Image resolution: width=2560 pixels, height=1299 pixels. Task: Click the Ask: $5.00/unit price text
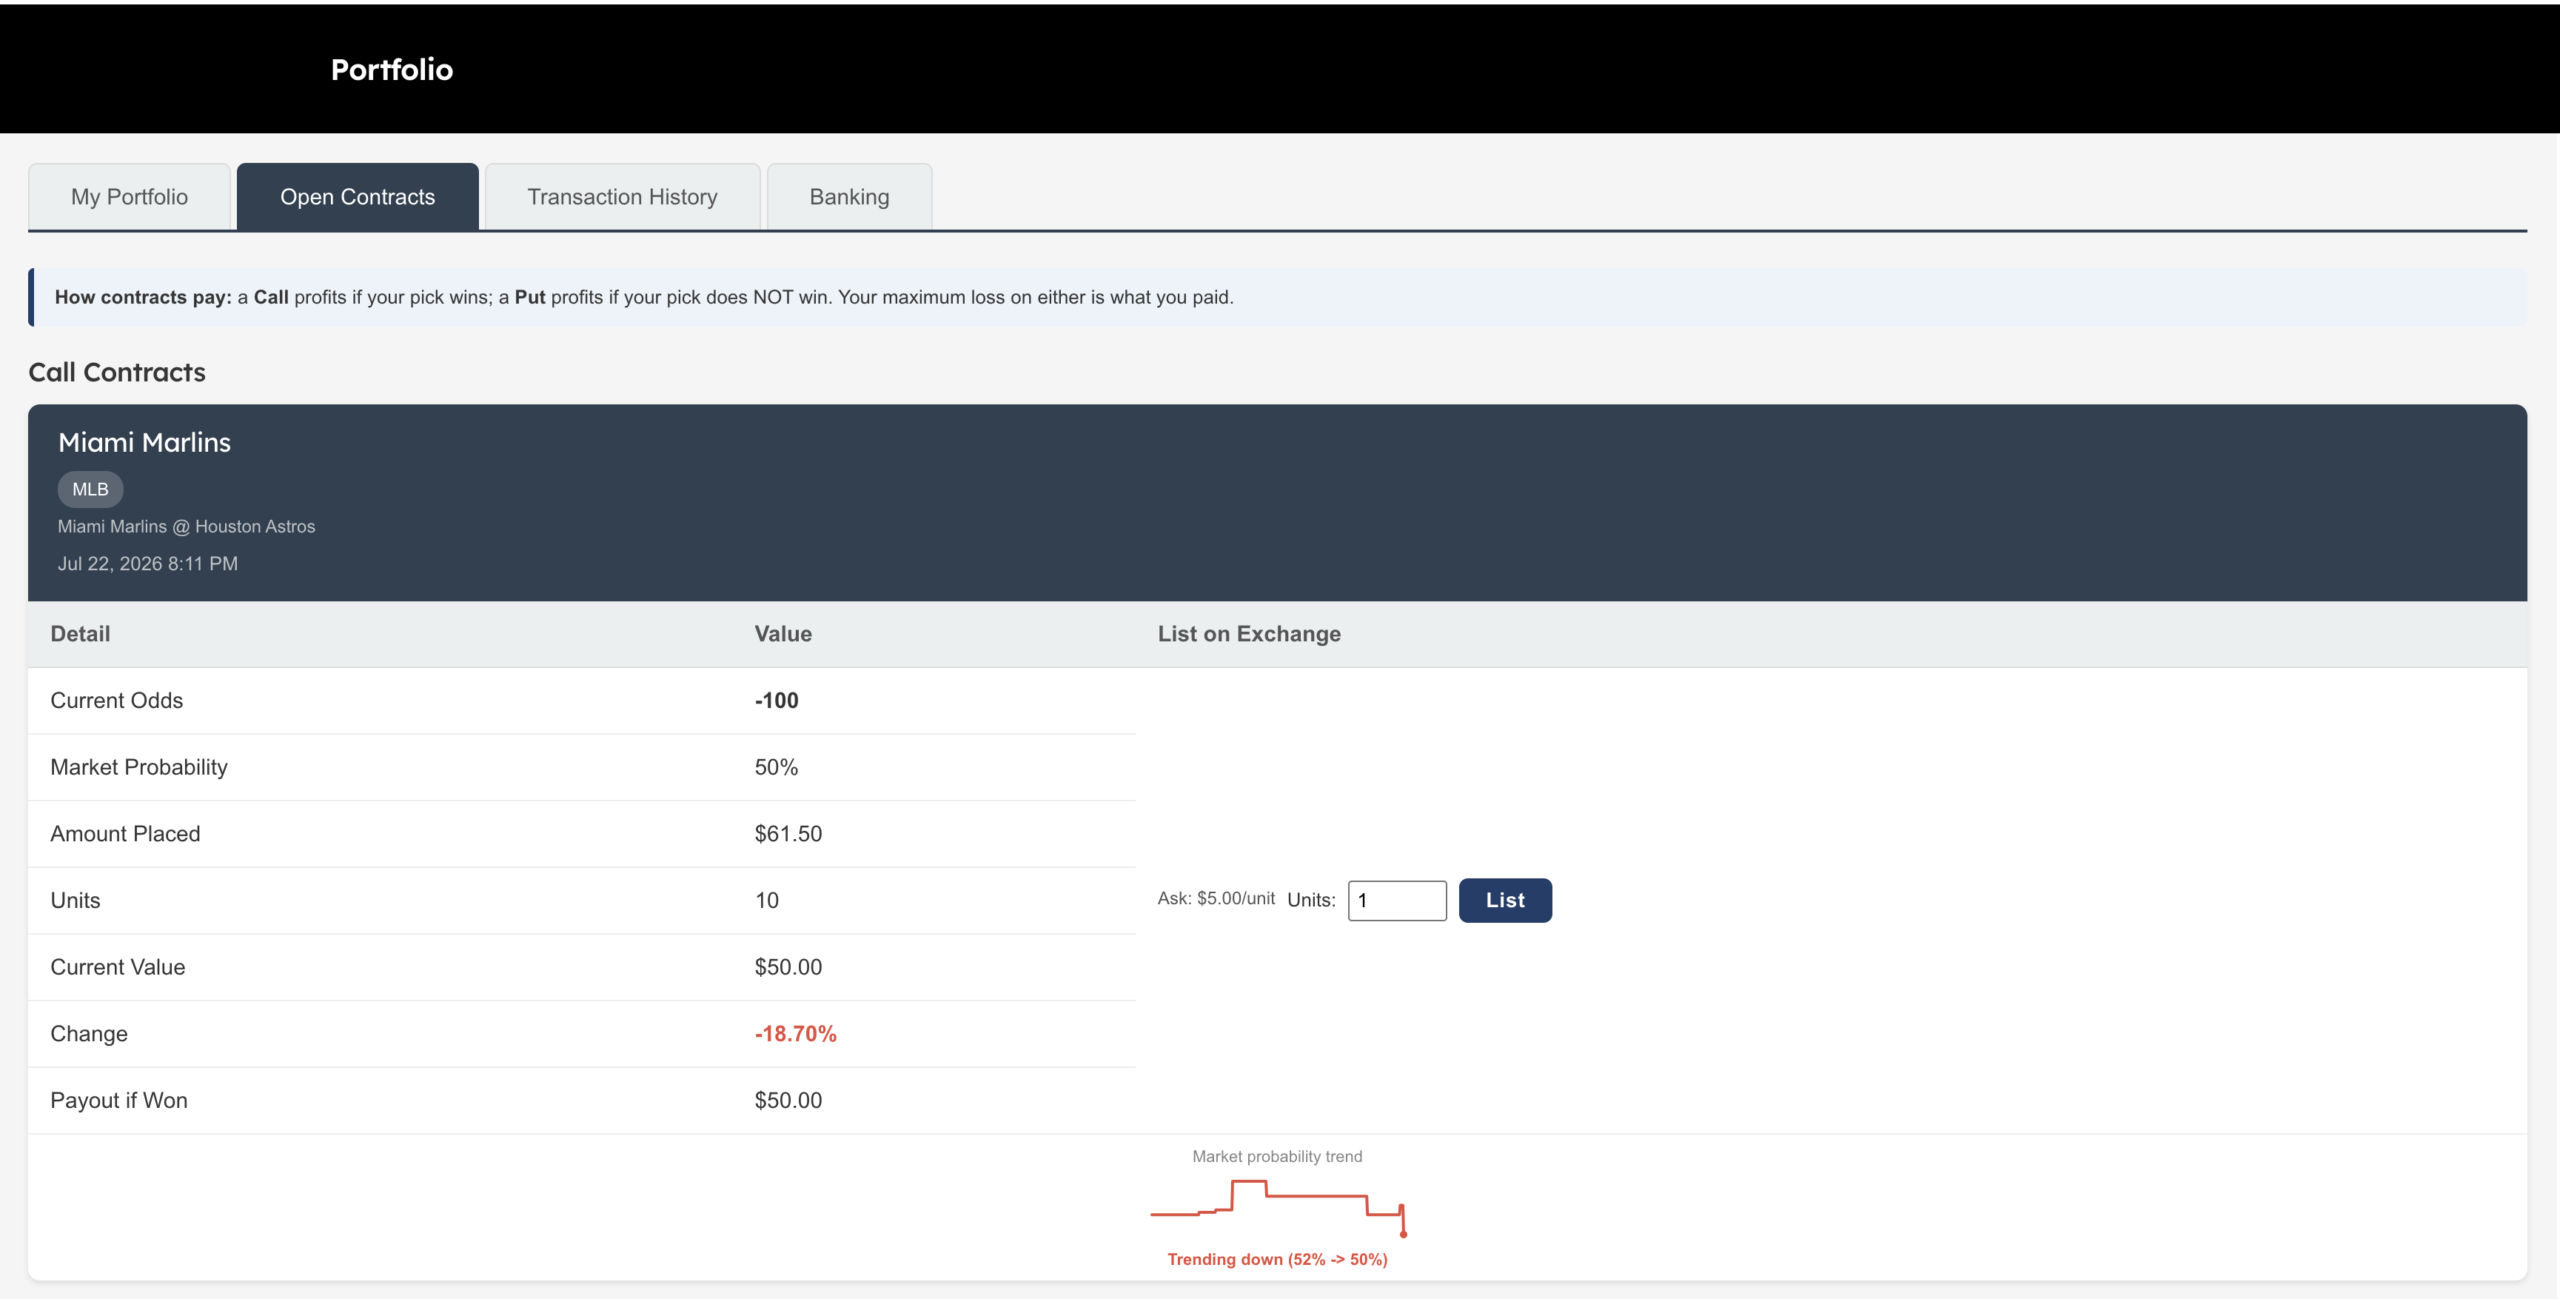(1216, 898)
